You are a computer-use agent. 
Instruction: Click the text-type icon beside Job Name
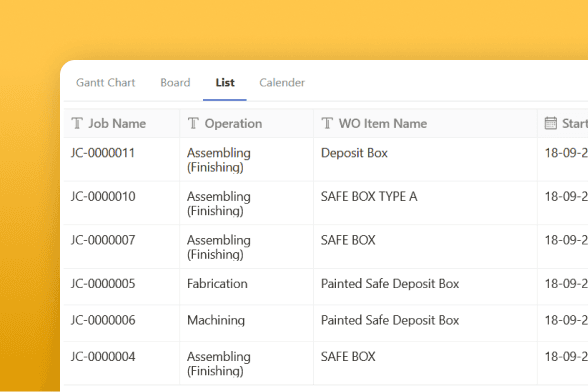click(x=77, y=123)
